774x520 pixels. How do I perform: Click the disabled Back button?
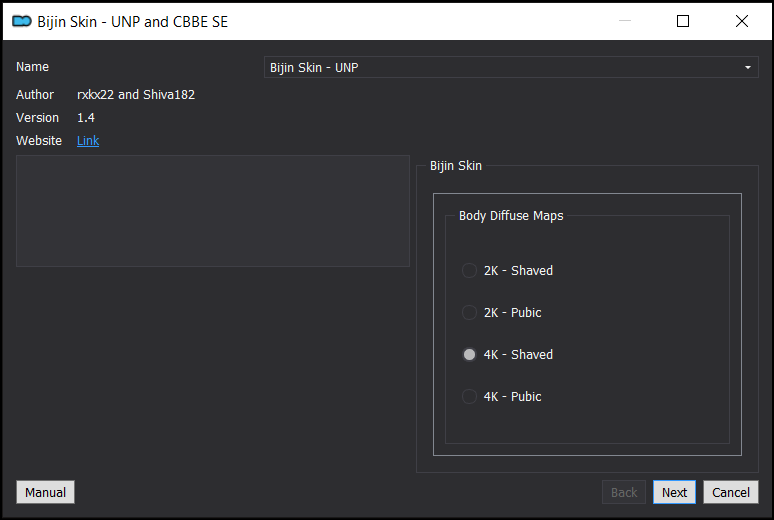(624, 492)
